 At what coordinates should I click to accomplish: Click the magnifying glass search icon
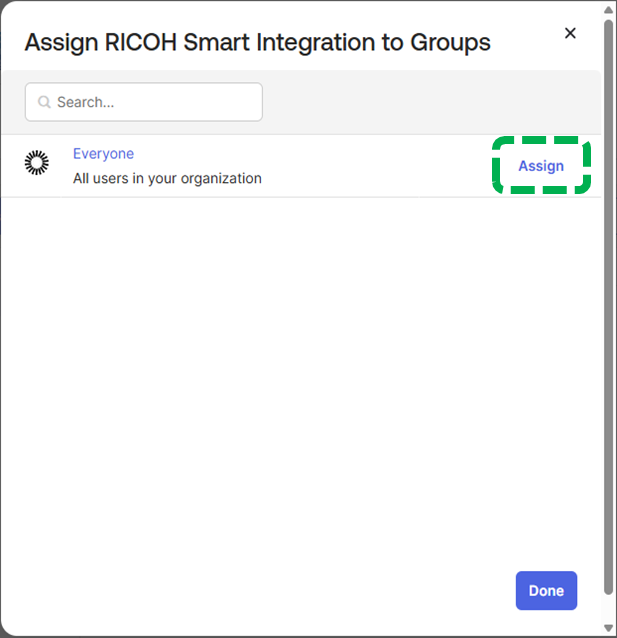tap(44, 102)
